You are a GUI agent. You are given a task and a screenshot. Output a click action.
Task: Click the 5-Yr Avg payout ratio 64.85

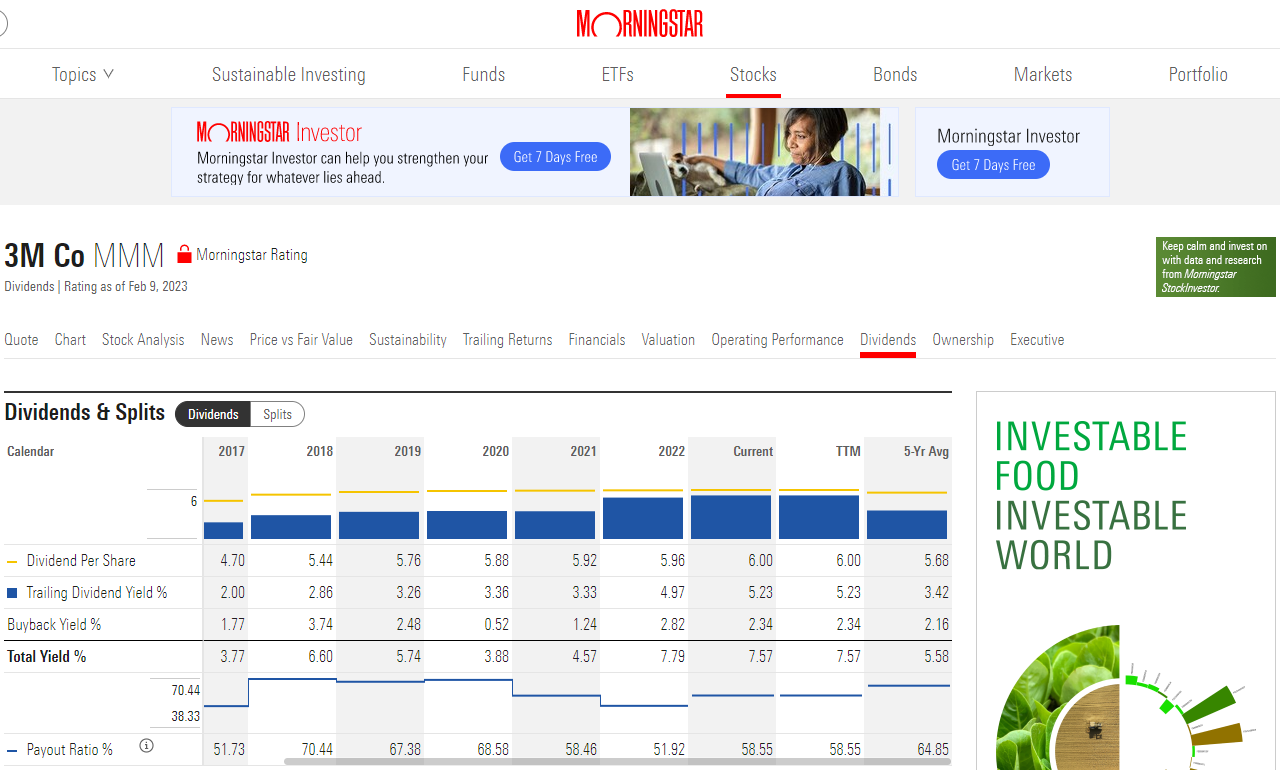[932, 750]
